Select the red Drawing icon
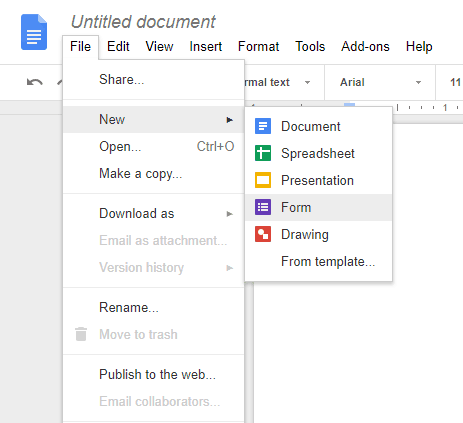Viewport: 463px width, 423px height. (x=263, y=234)
